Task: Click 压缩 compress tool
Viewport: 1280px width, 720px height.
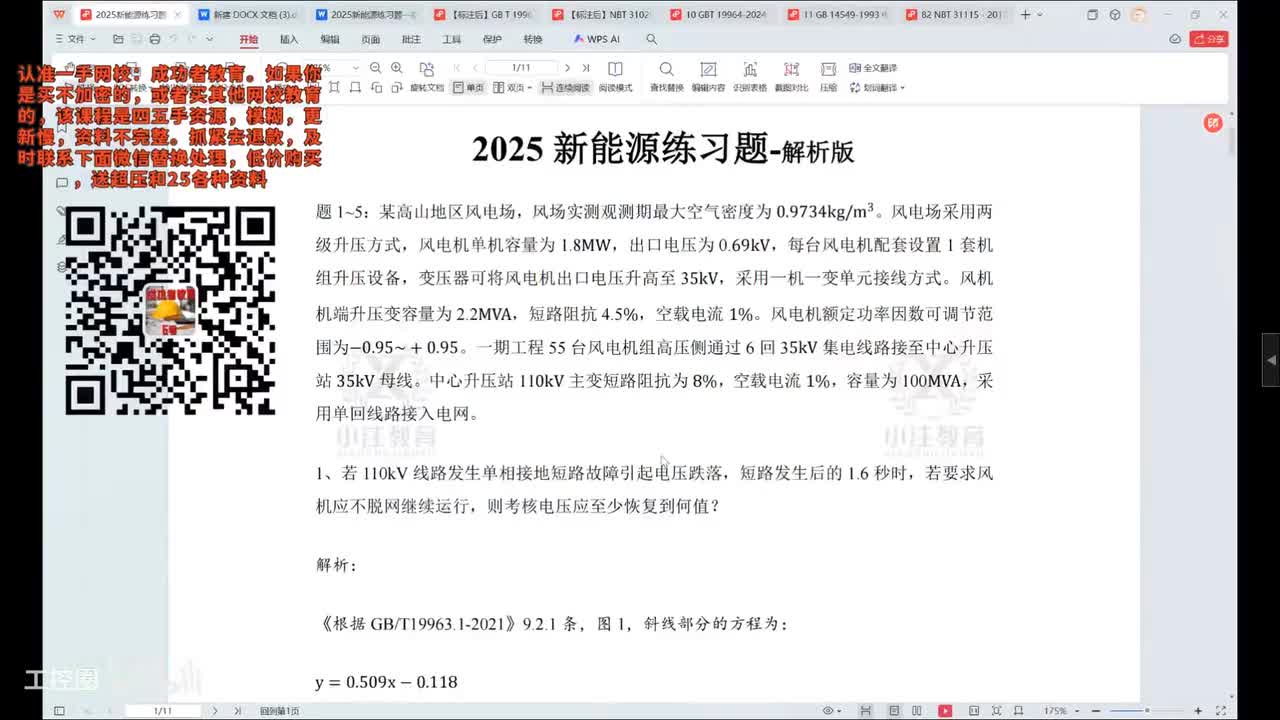Action: 828,76
